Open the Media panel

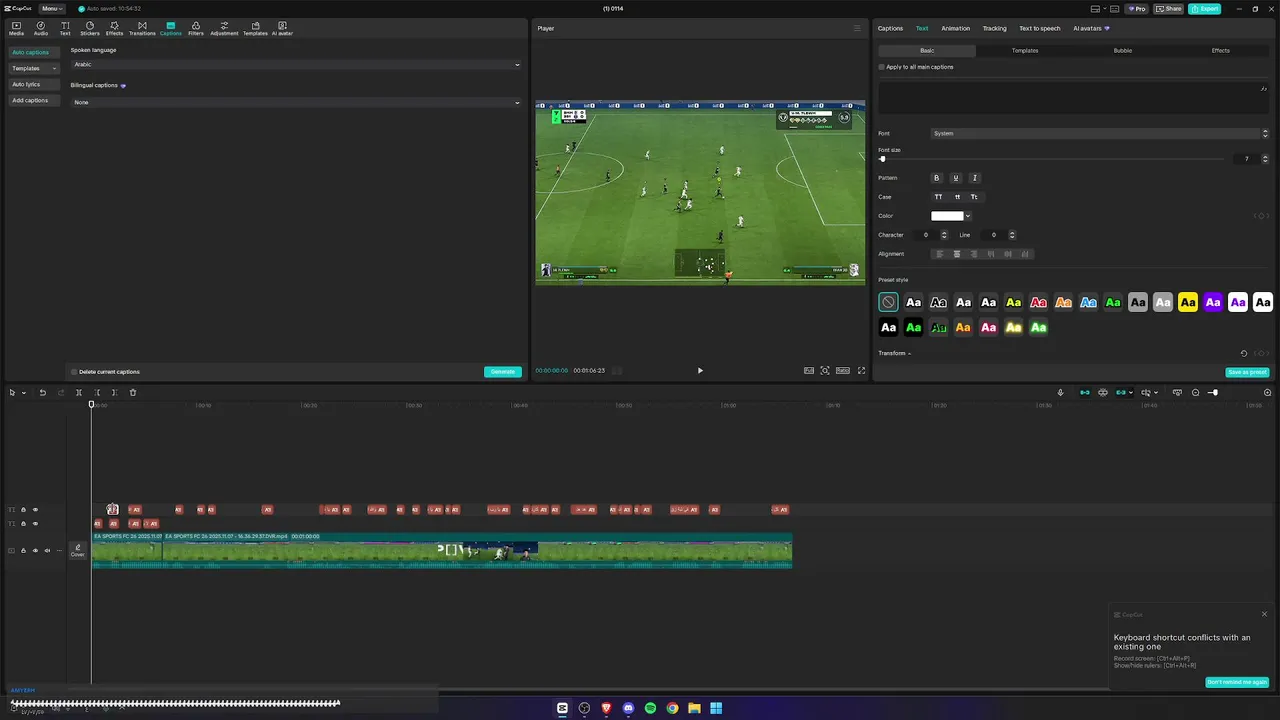pos(16,28)
